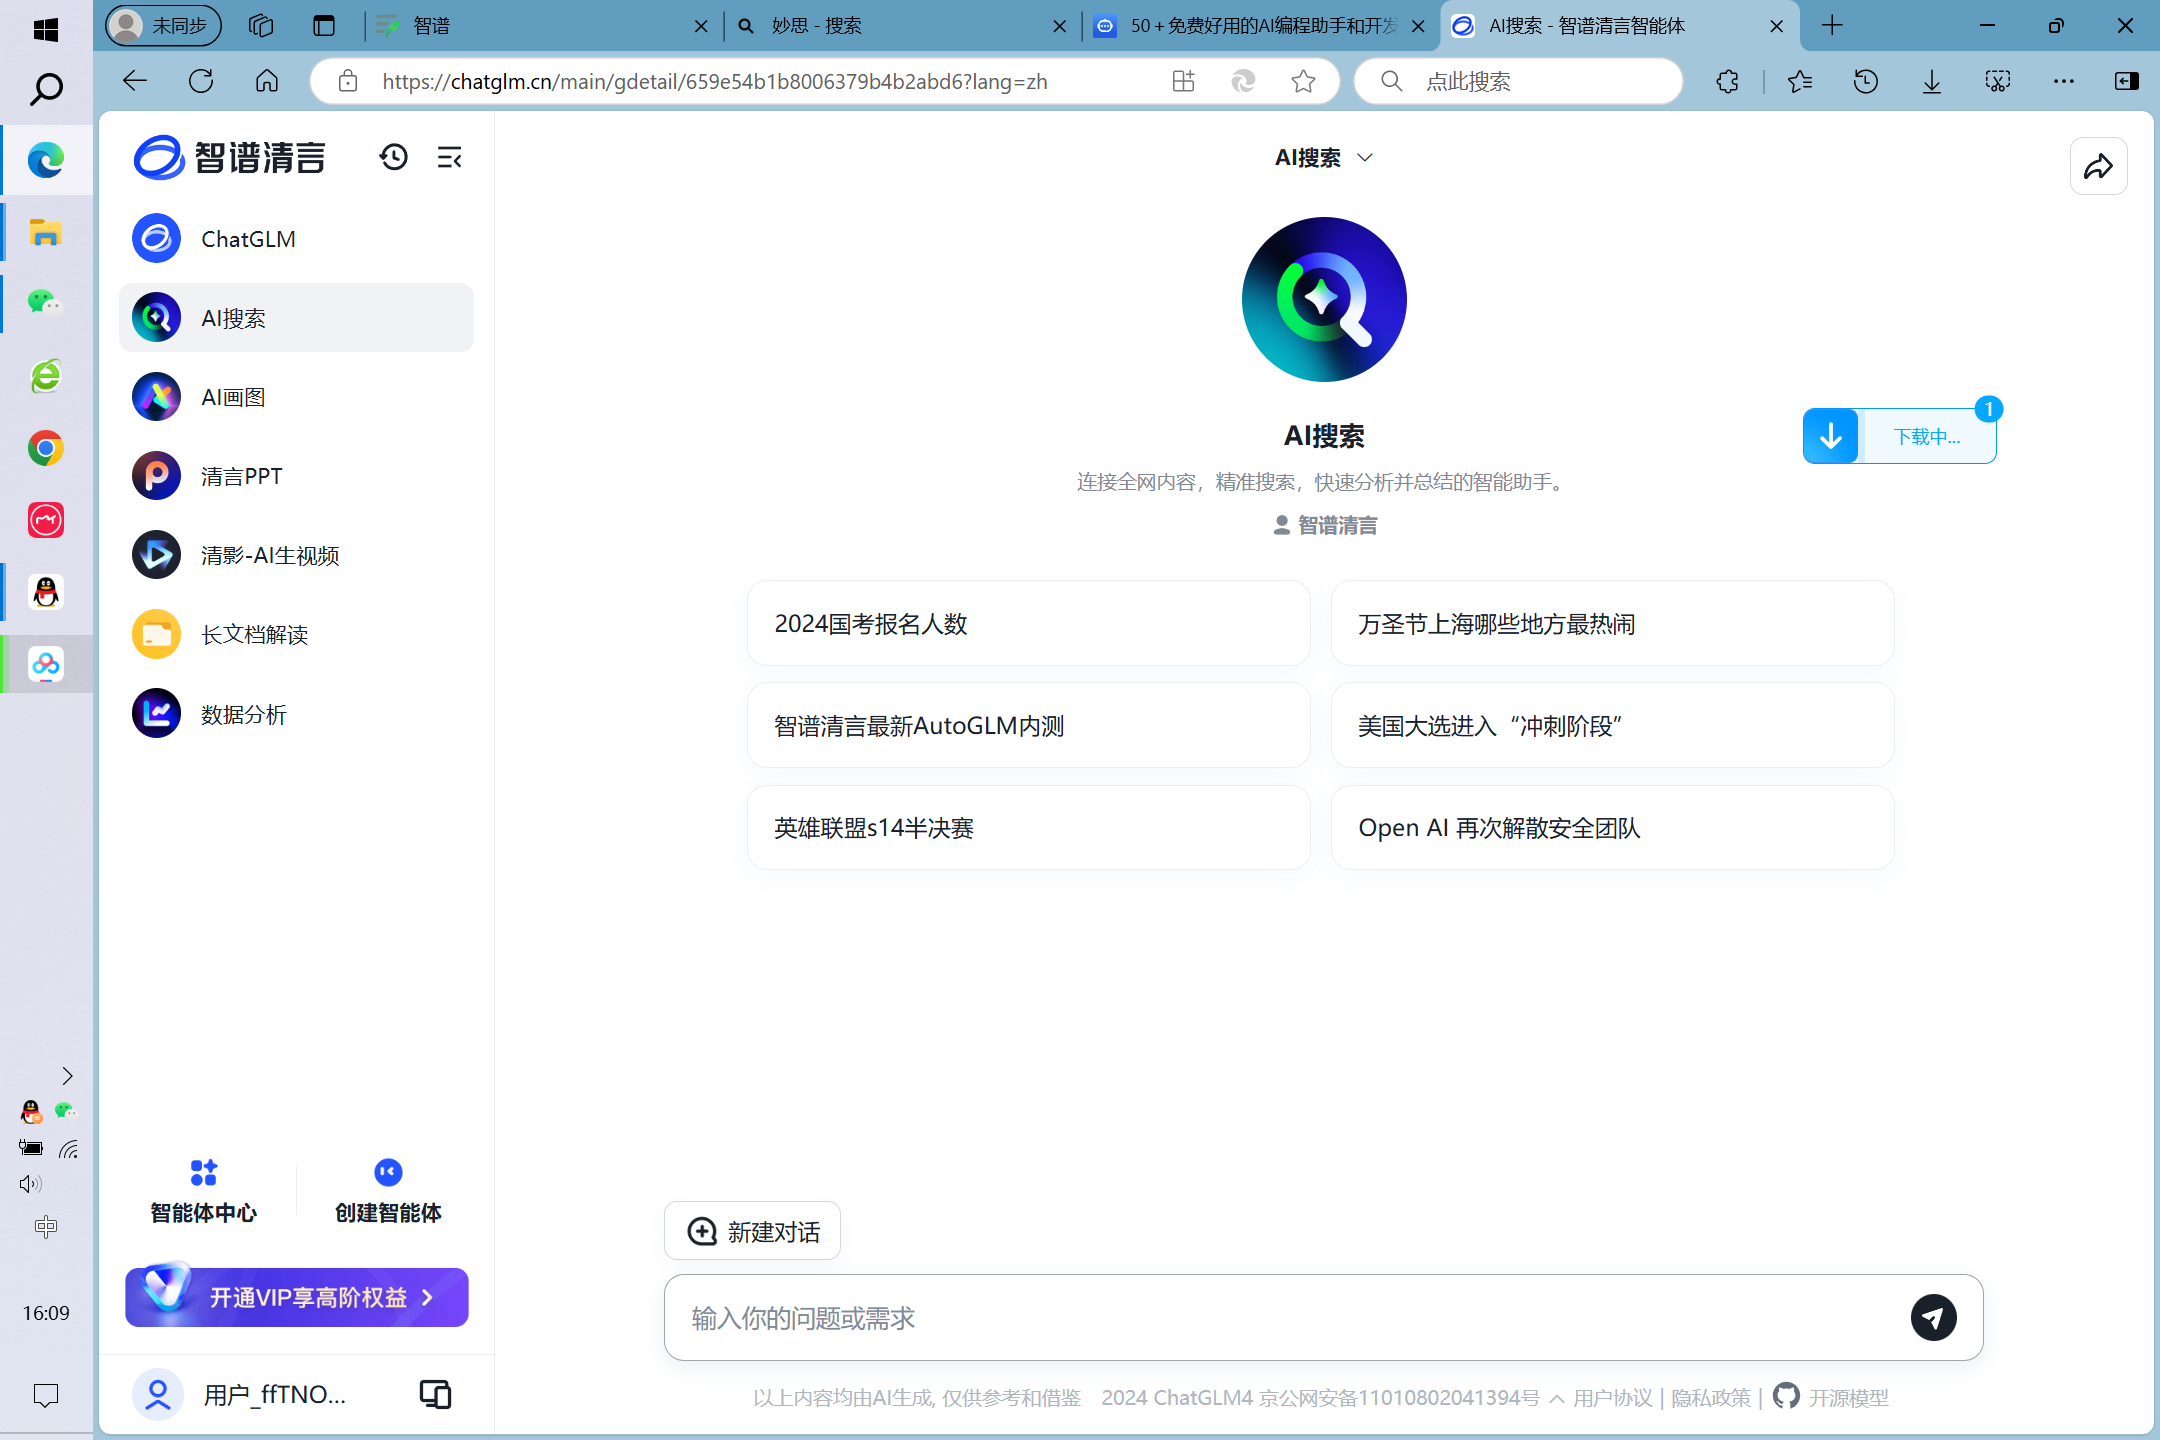Select suggestion 2024国考报名人数
The image size is (2160, 1440).
[1029, 624]
